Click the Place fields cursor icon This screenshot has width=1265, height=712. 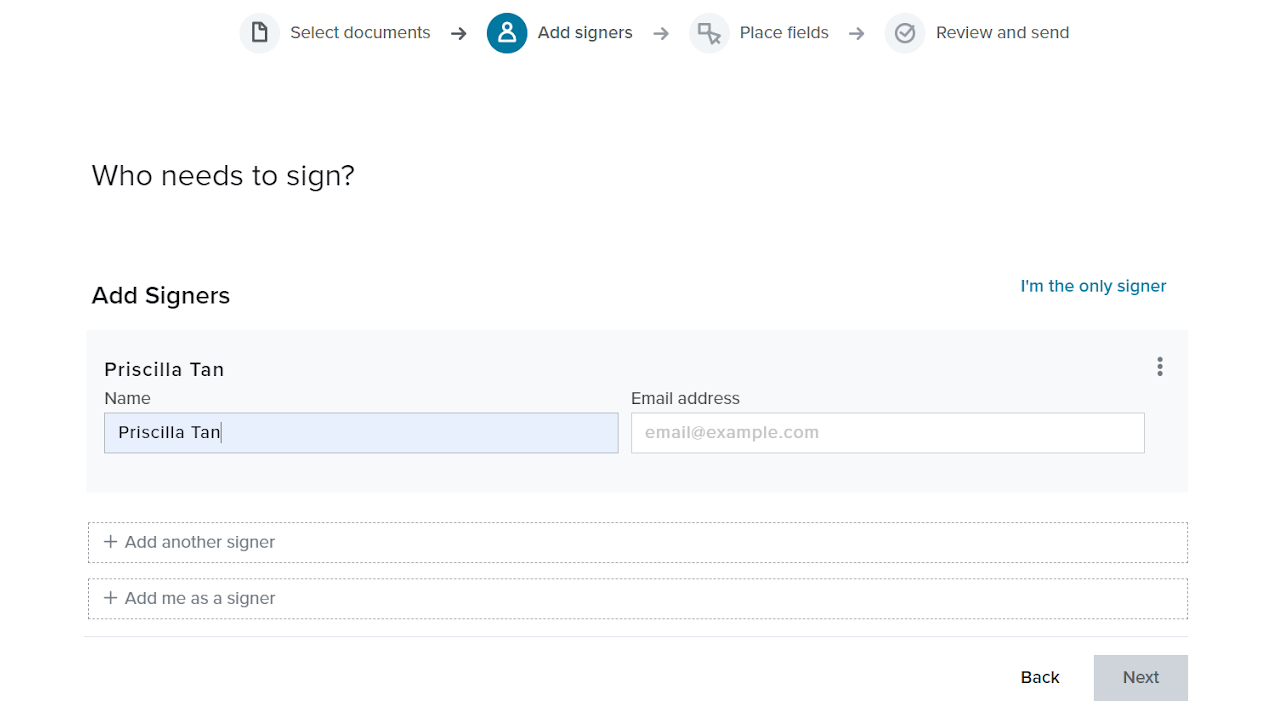click(709, 33)
